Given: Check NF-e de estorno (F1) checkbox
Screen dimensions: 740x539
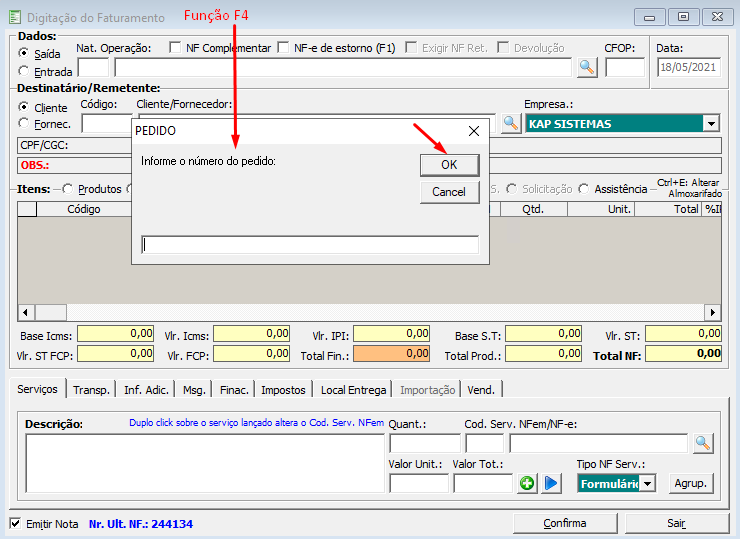Looking at the screenshot, I should [x=283, y=48].
